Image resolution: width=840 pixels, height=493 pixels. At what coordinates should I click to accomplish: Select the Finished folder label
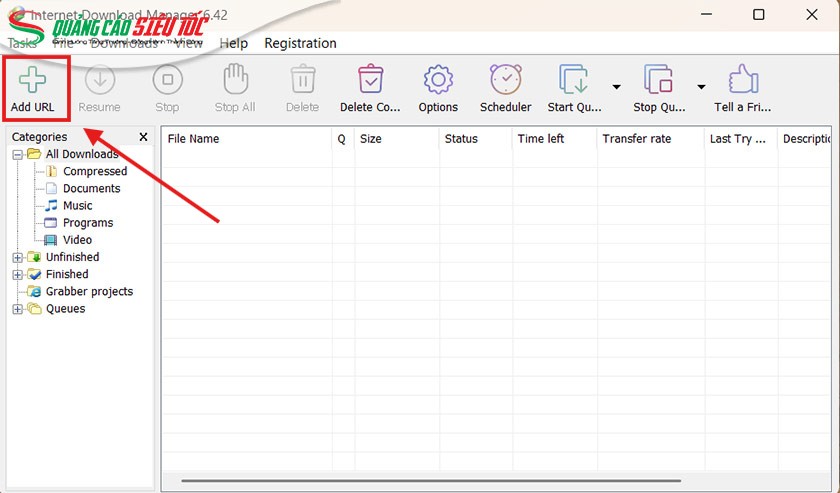tap(67, 274)
